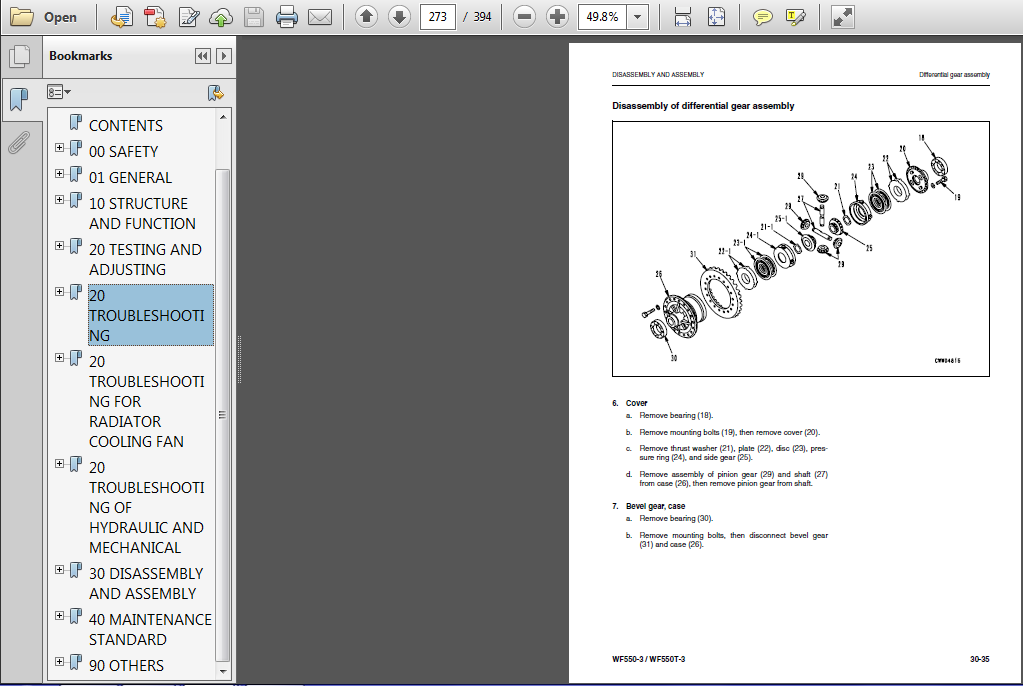Click the 'WF550-3 / WF550T-3' footer text

tap(649, 659)
